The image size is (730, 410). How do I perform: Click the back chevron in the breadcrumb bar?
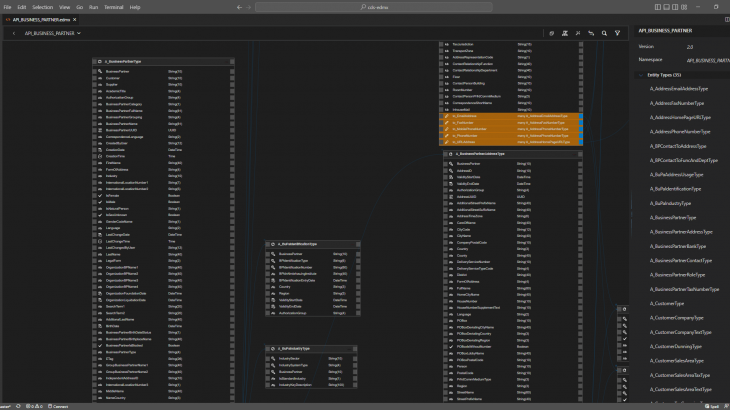[x=14, y=34]
